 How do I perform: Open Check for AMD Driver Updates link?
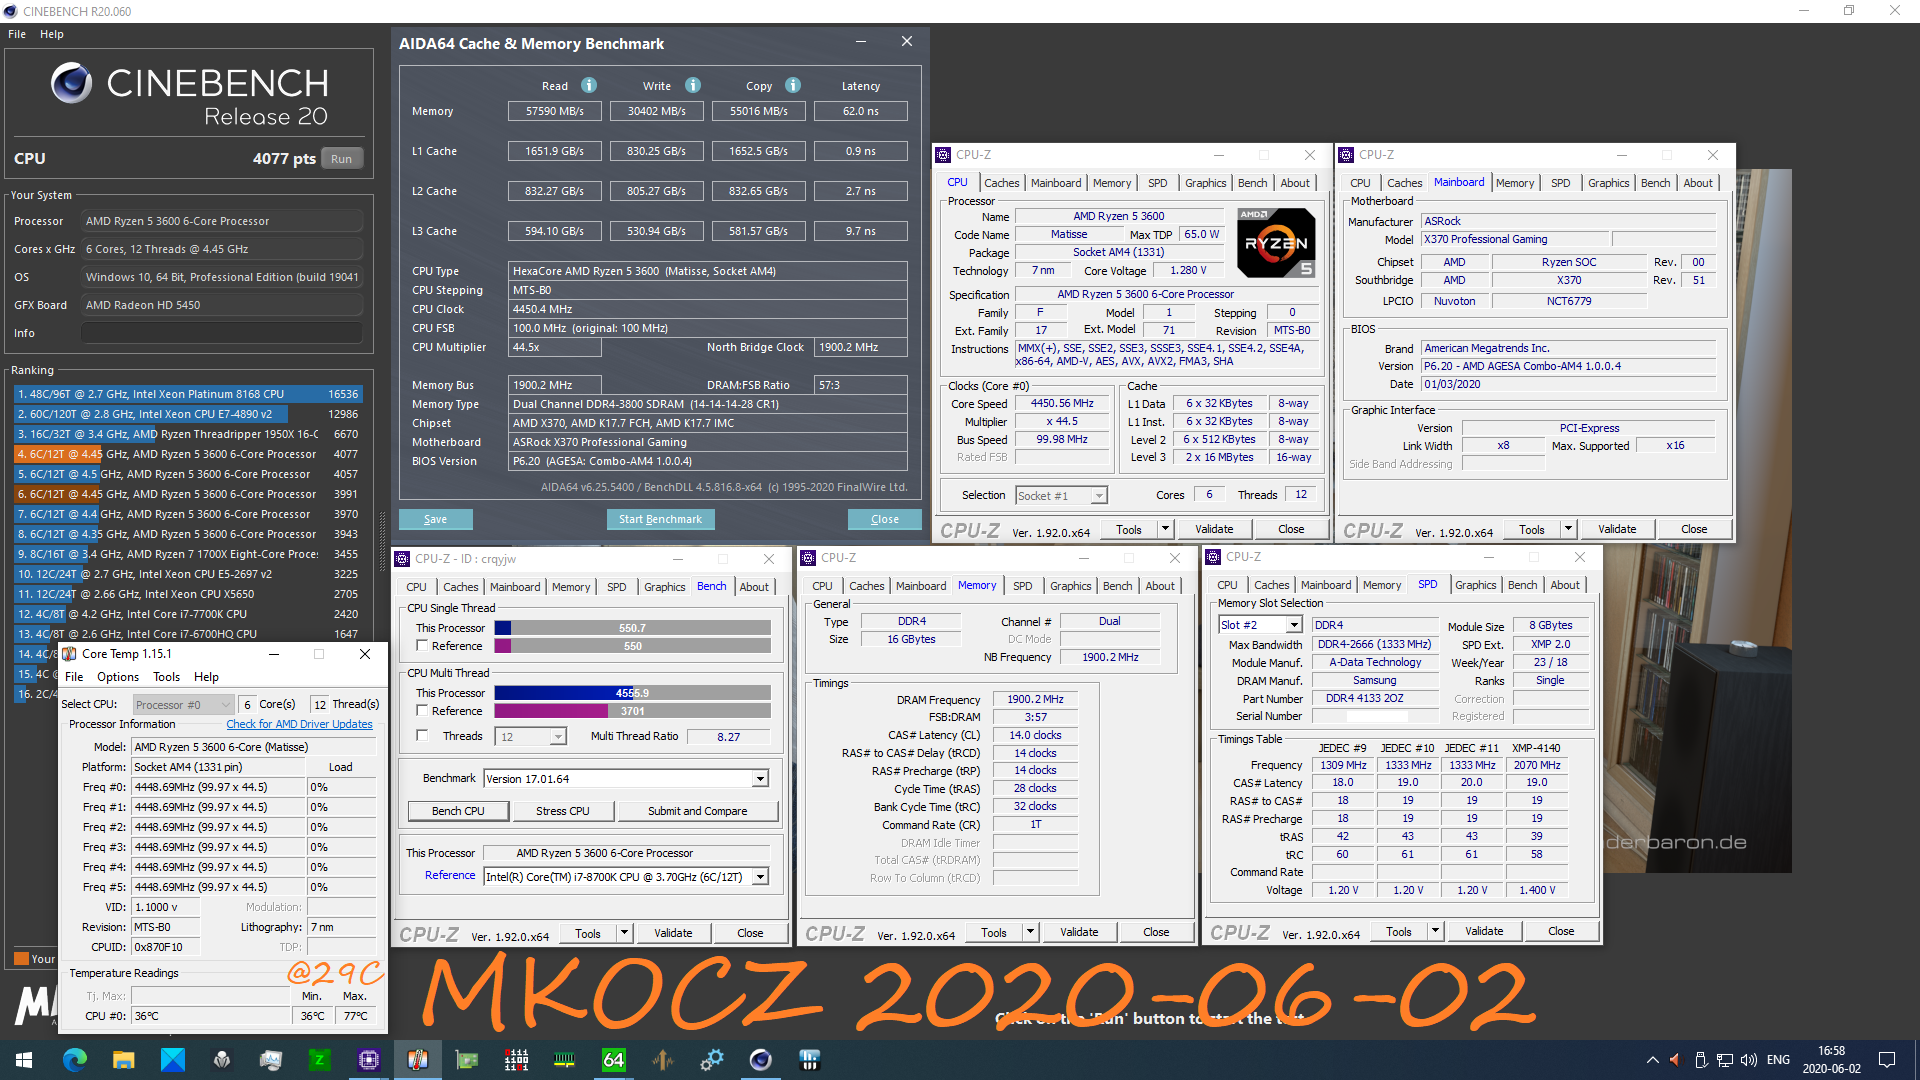299,724
